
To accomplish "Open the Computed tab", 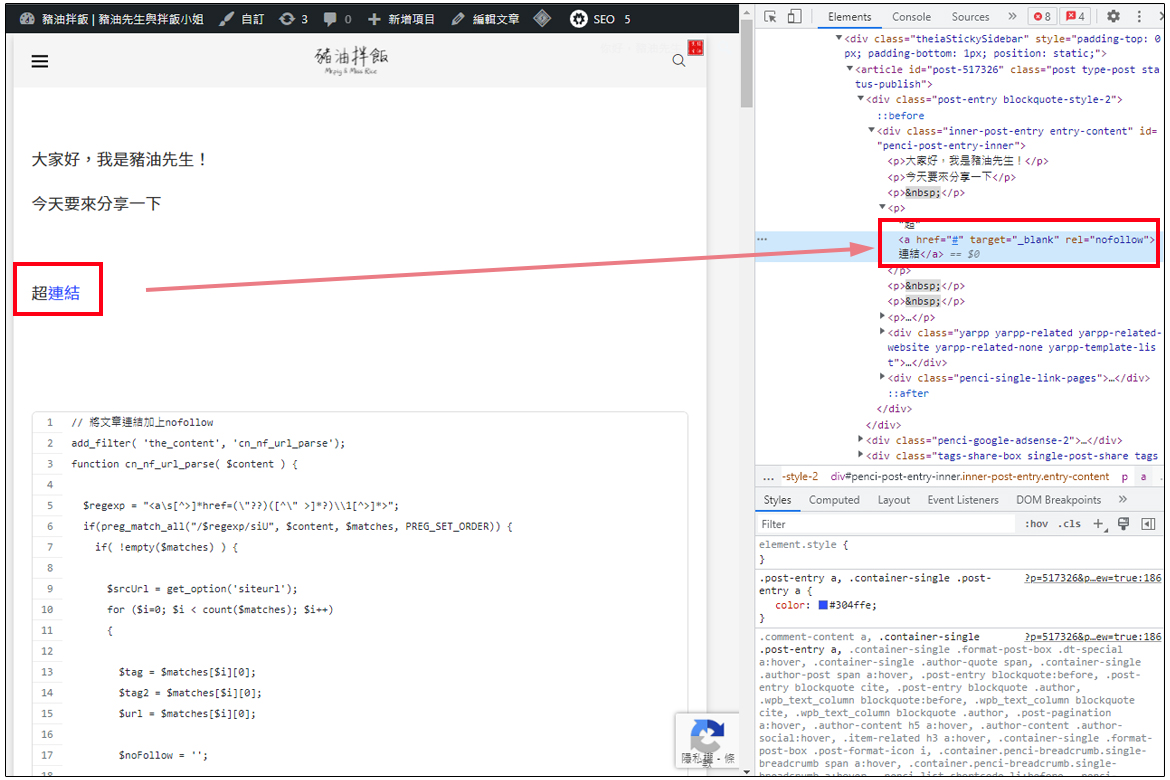I will tap(834, 500).
